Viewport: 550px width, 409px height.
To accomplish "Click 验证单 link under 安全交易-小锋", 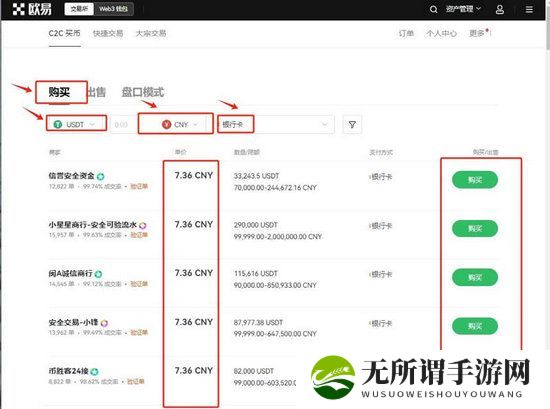I will [x=139, y=332].
